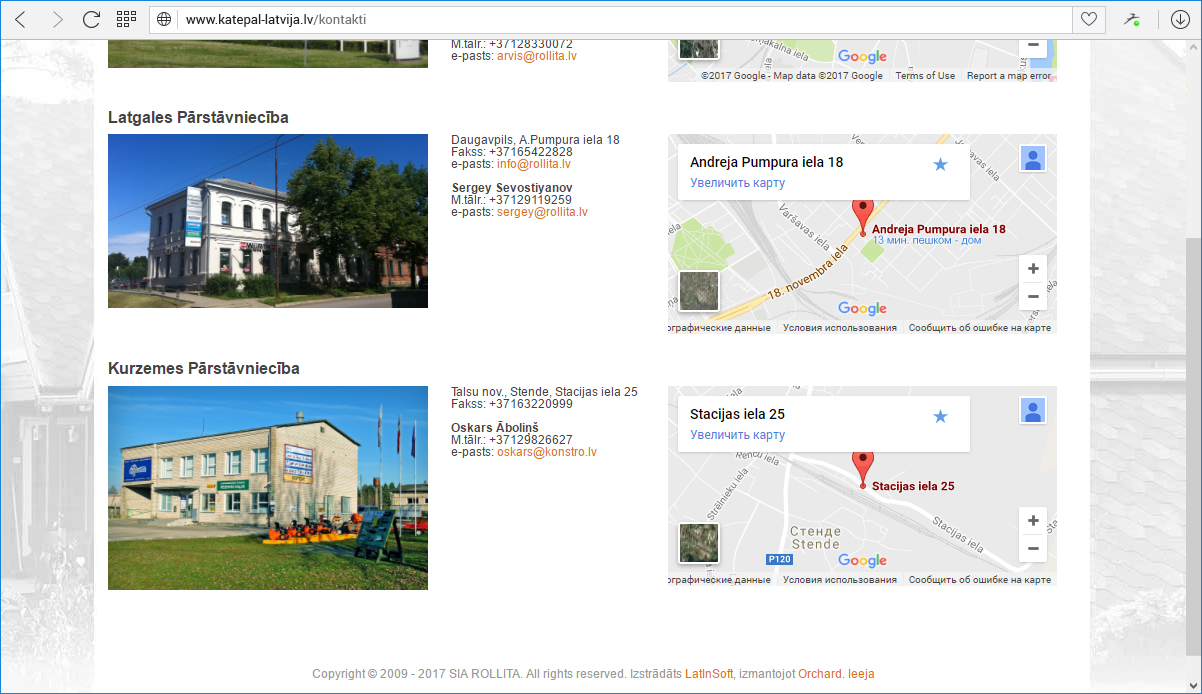Click the red pin on Andreja Pumpura iela

pyautogui.click(x=862, y=215)
